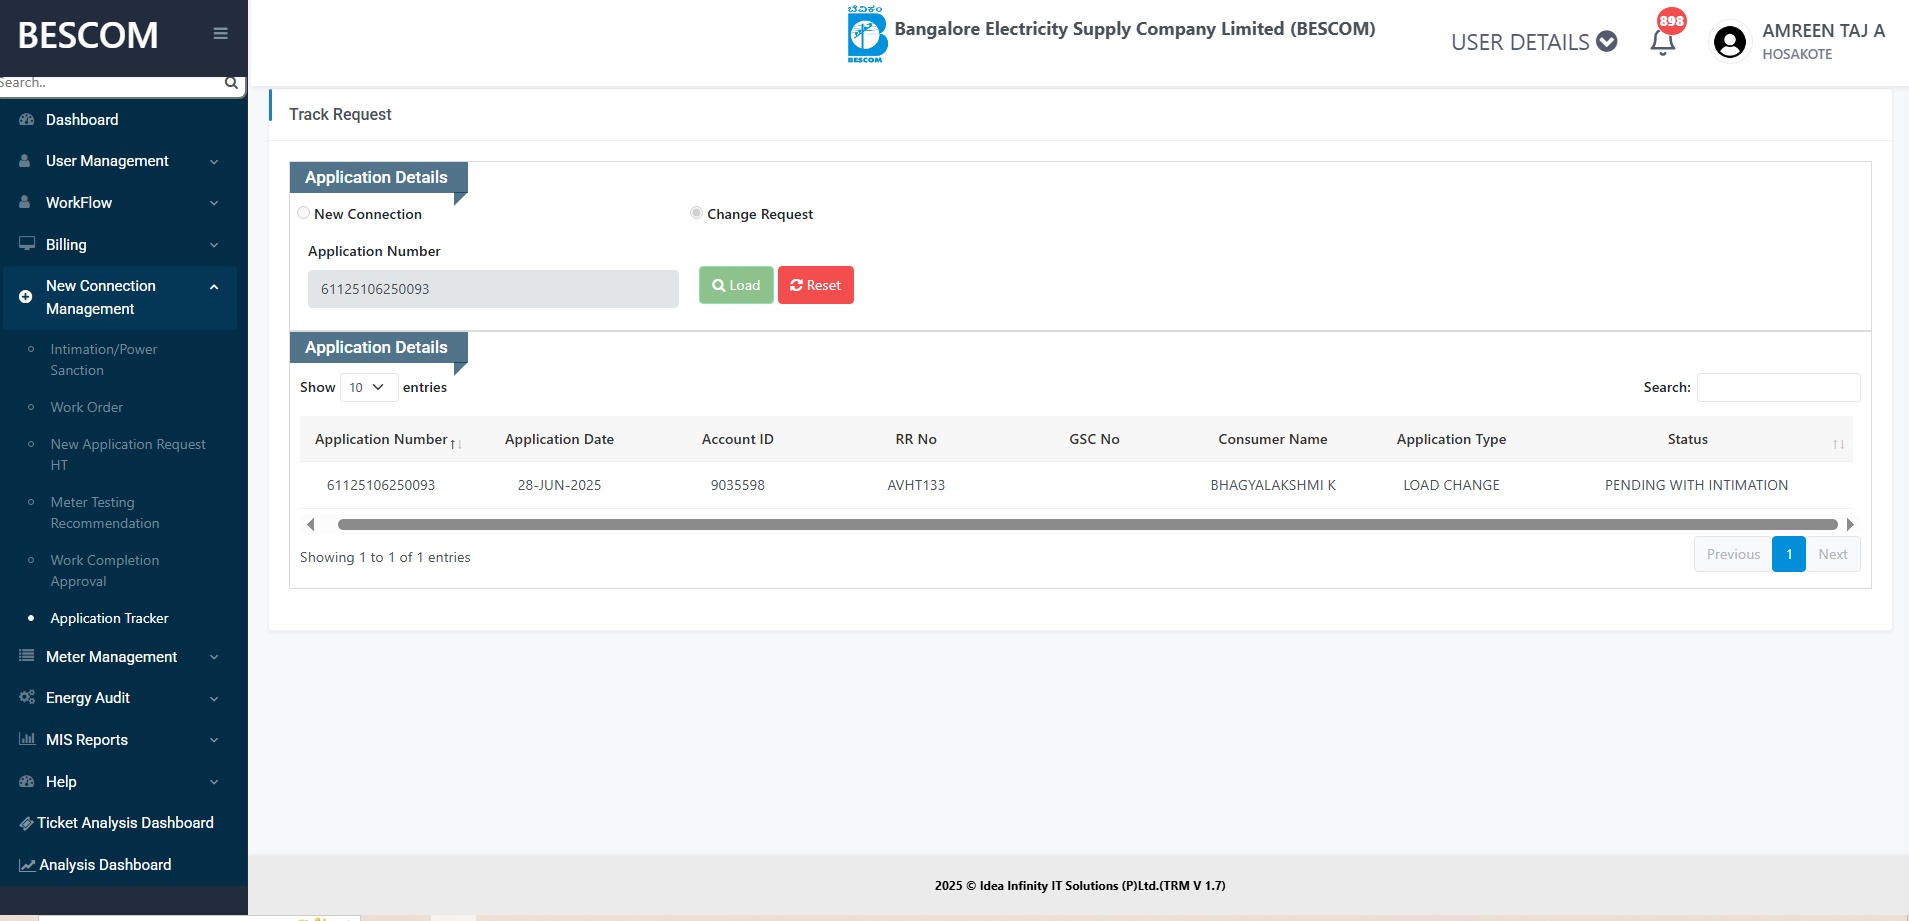The image size is (1909, 921).
Task: Click application number 61125106250093 table cell
Action: click(381, 485)
